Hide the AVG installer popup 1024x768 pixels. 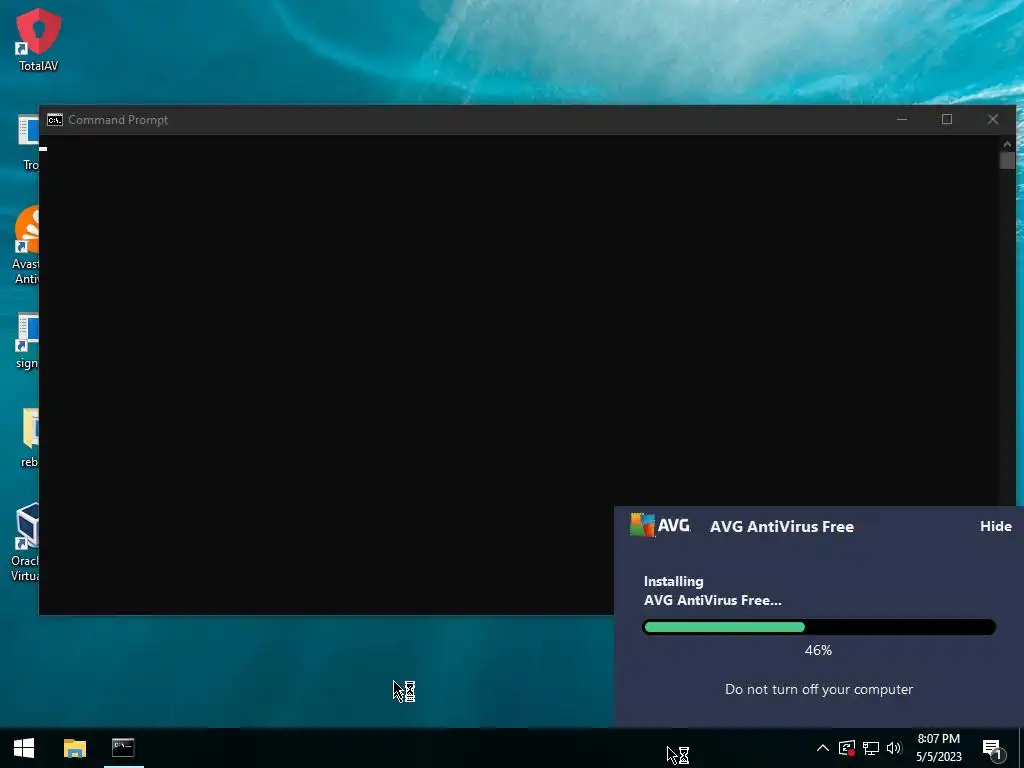click(995, 526)
